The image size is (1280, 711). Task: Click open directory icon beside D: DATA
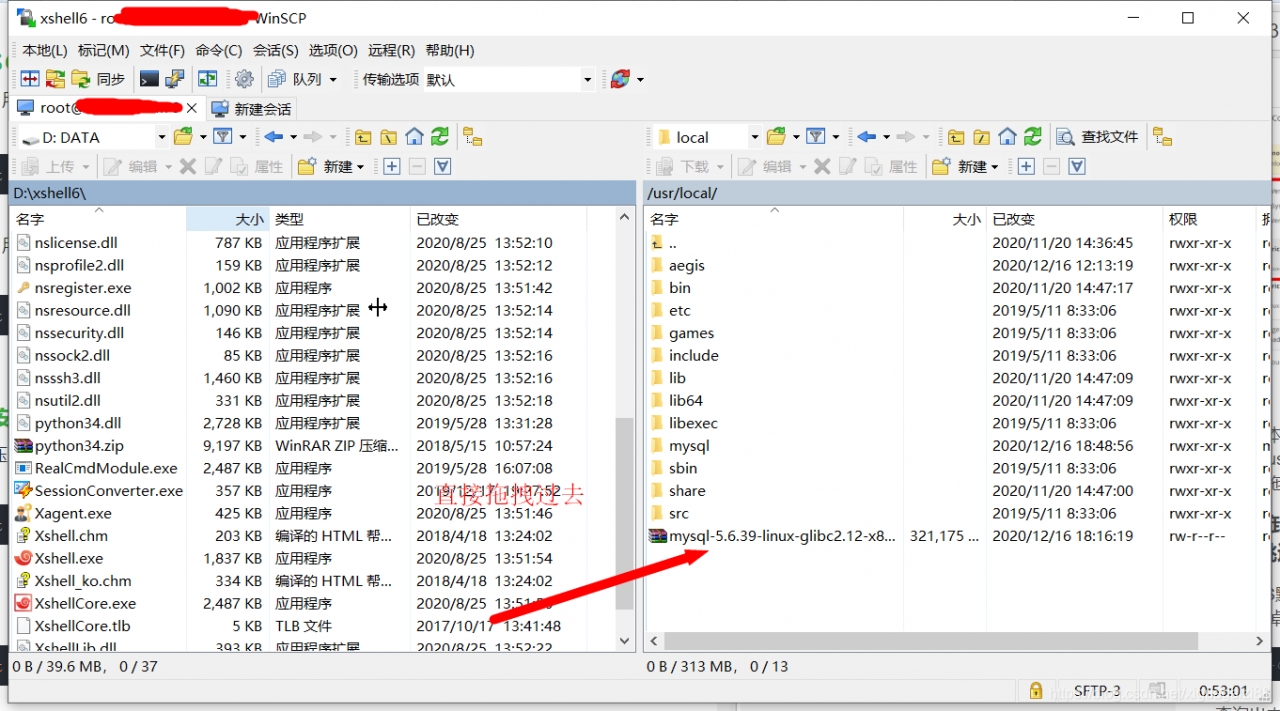tap(183, 137)
